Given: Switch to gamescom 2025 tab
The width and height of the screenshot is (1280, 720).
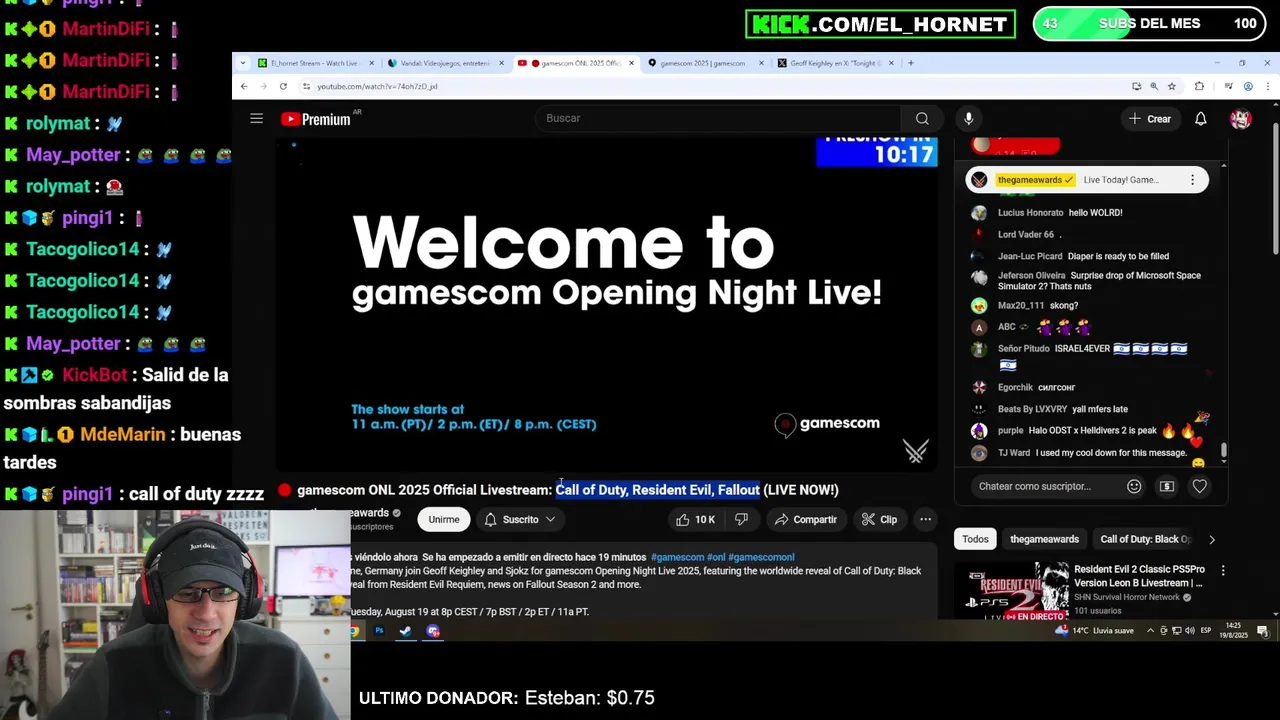Looking at the screenshot, I should coord(706,63).
